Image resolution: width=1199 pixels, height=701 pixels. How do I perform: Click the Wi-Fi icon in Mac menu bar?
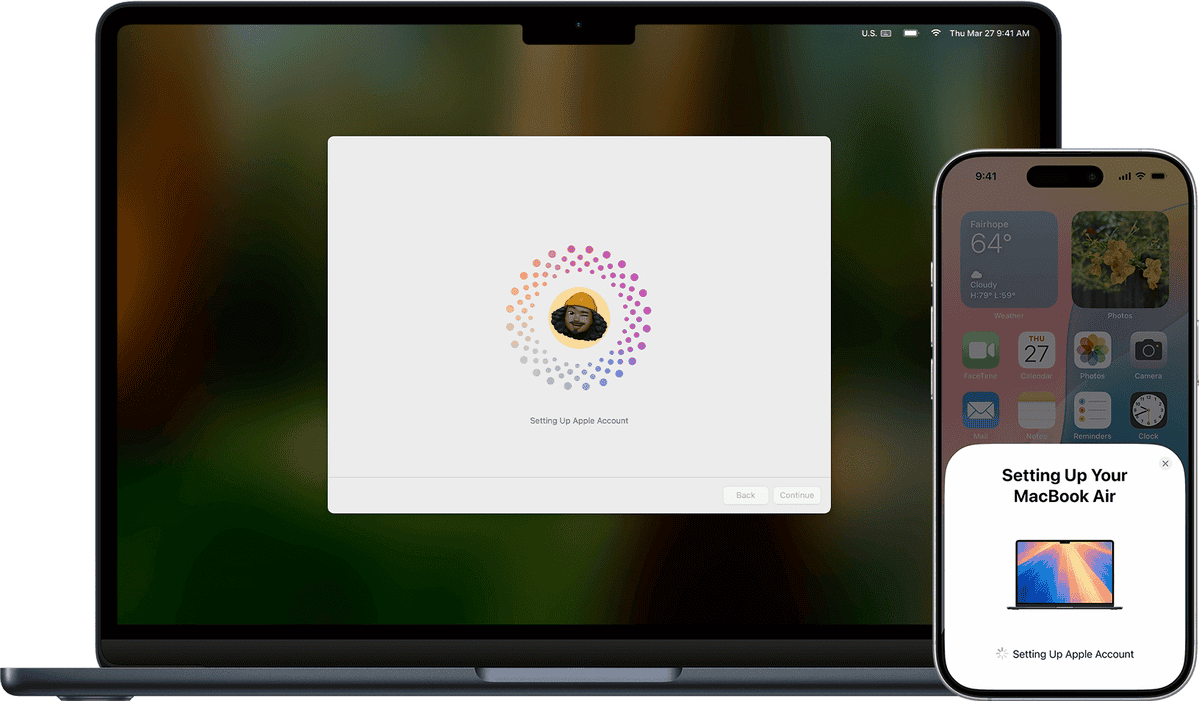tap(936, 33)
